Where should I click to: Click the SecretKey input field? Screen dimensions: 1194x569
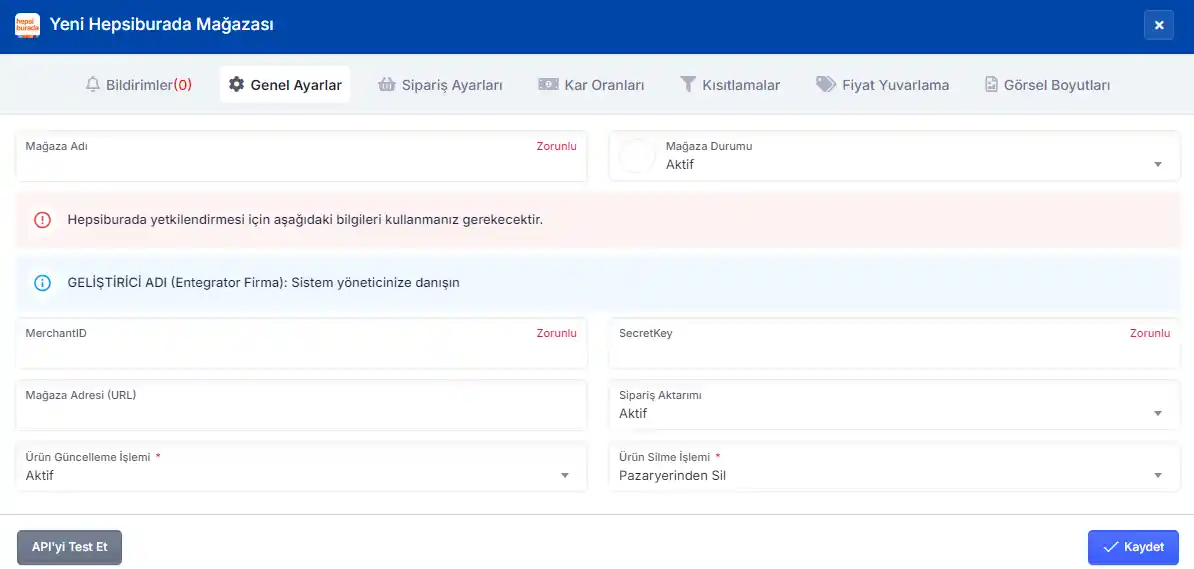[896, 344]
